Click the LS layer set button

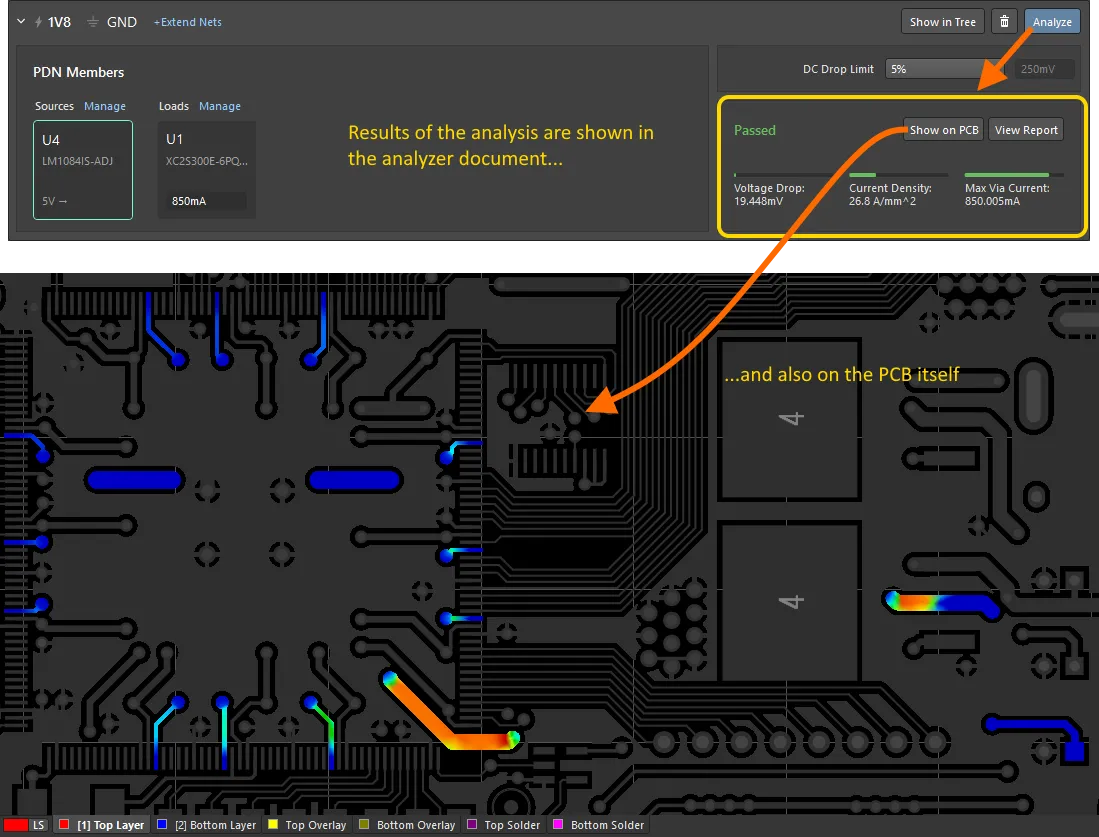(38, 826)
